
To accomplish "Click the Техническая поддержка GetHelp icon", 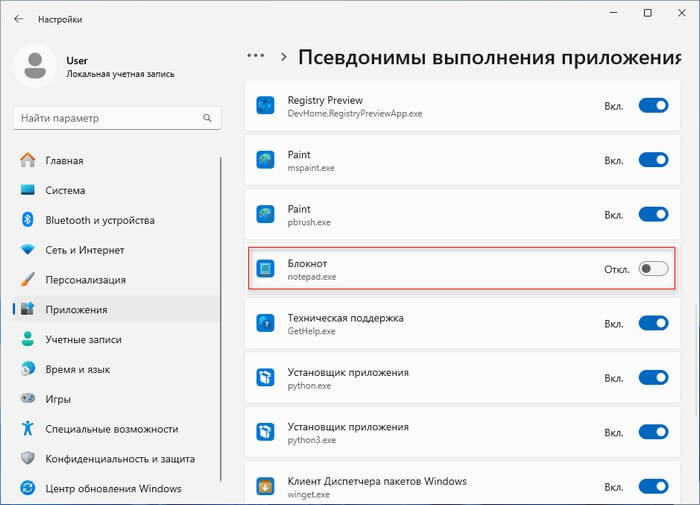I will coord(265,323).
